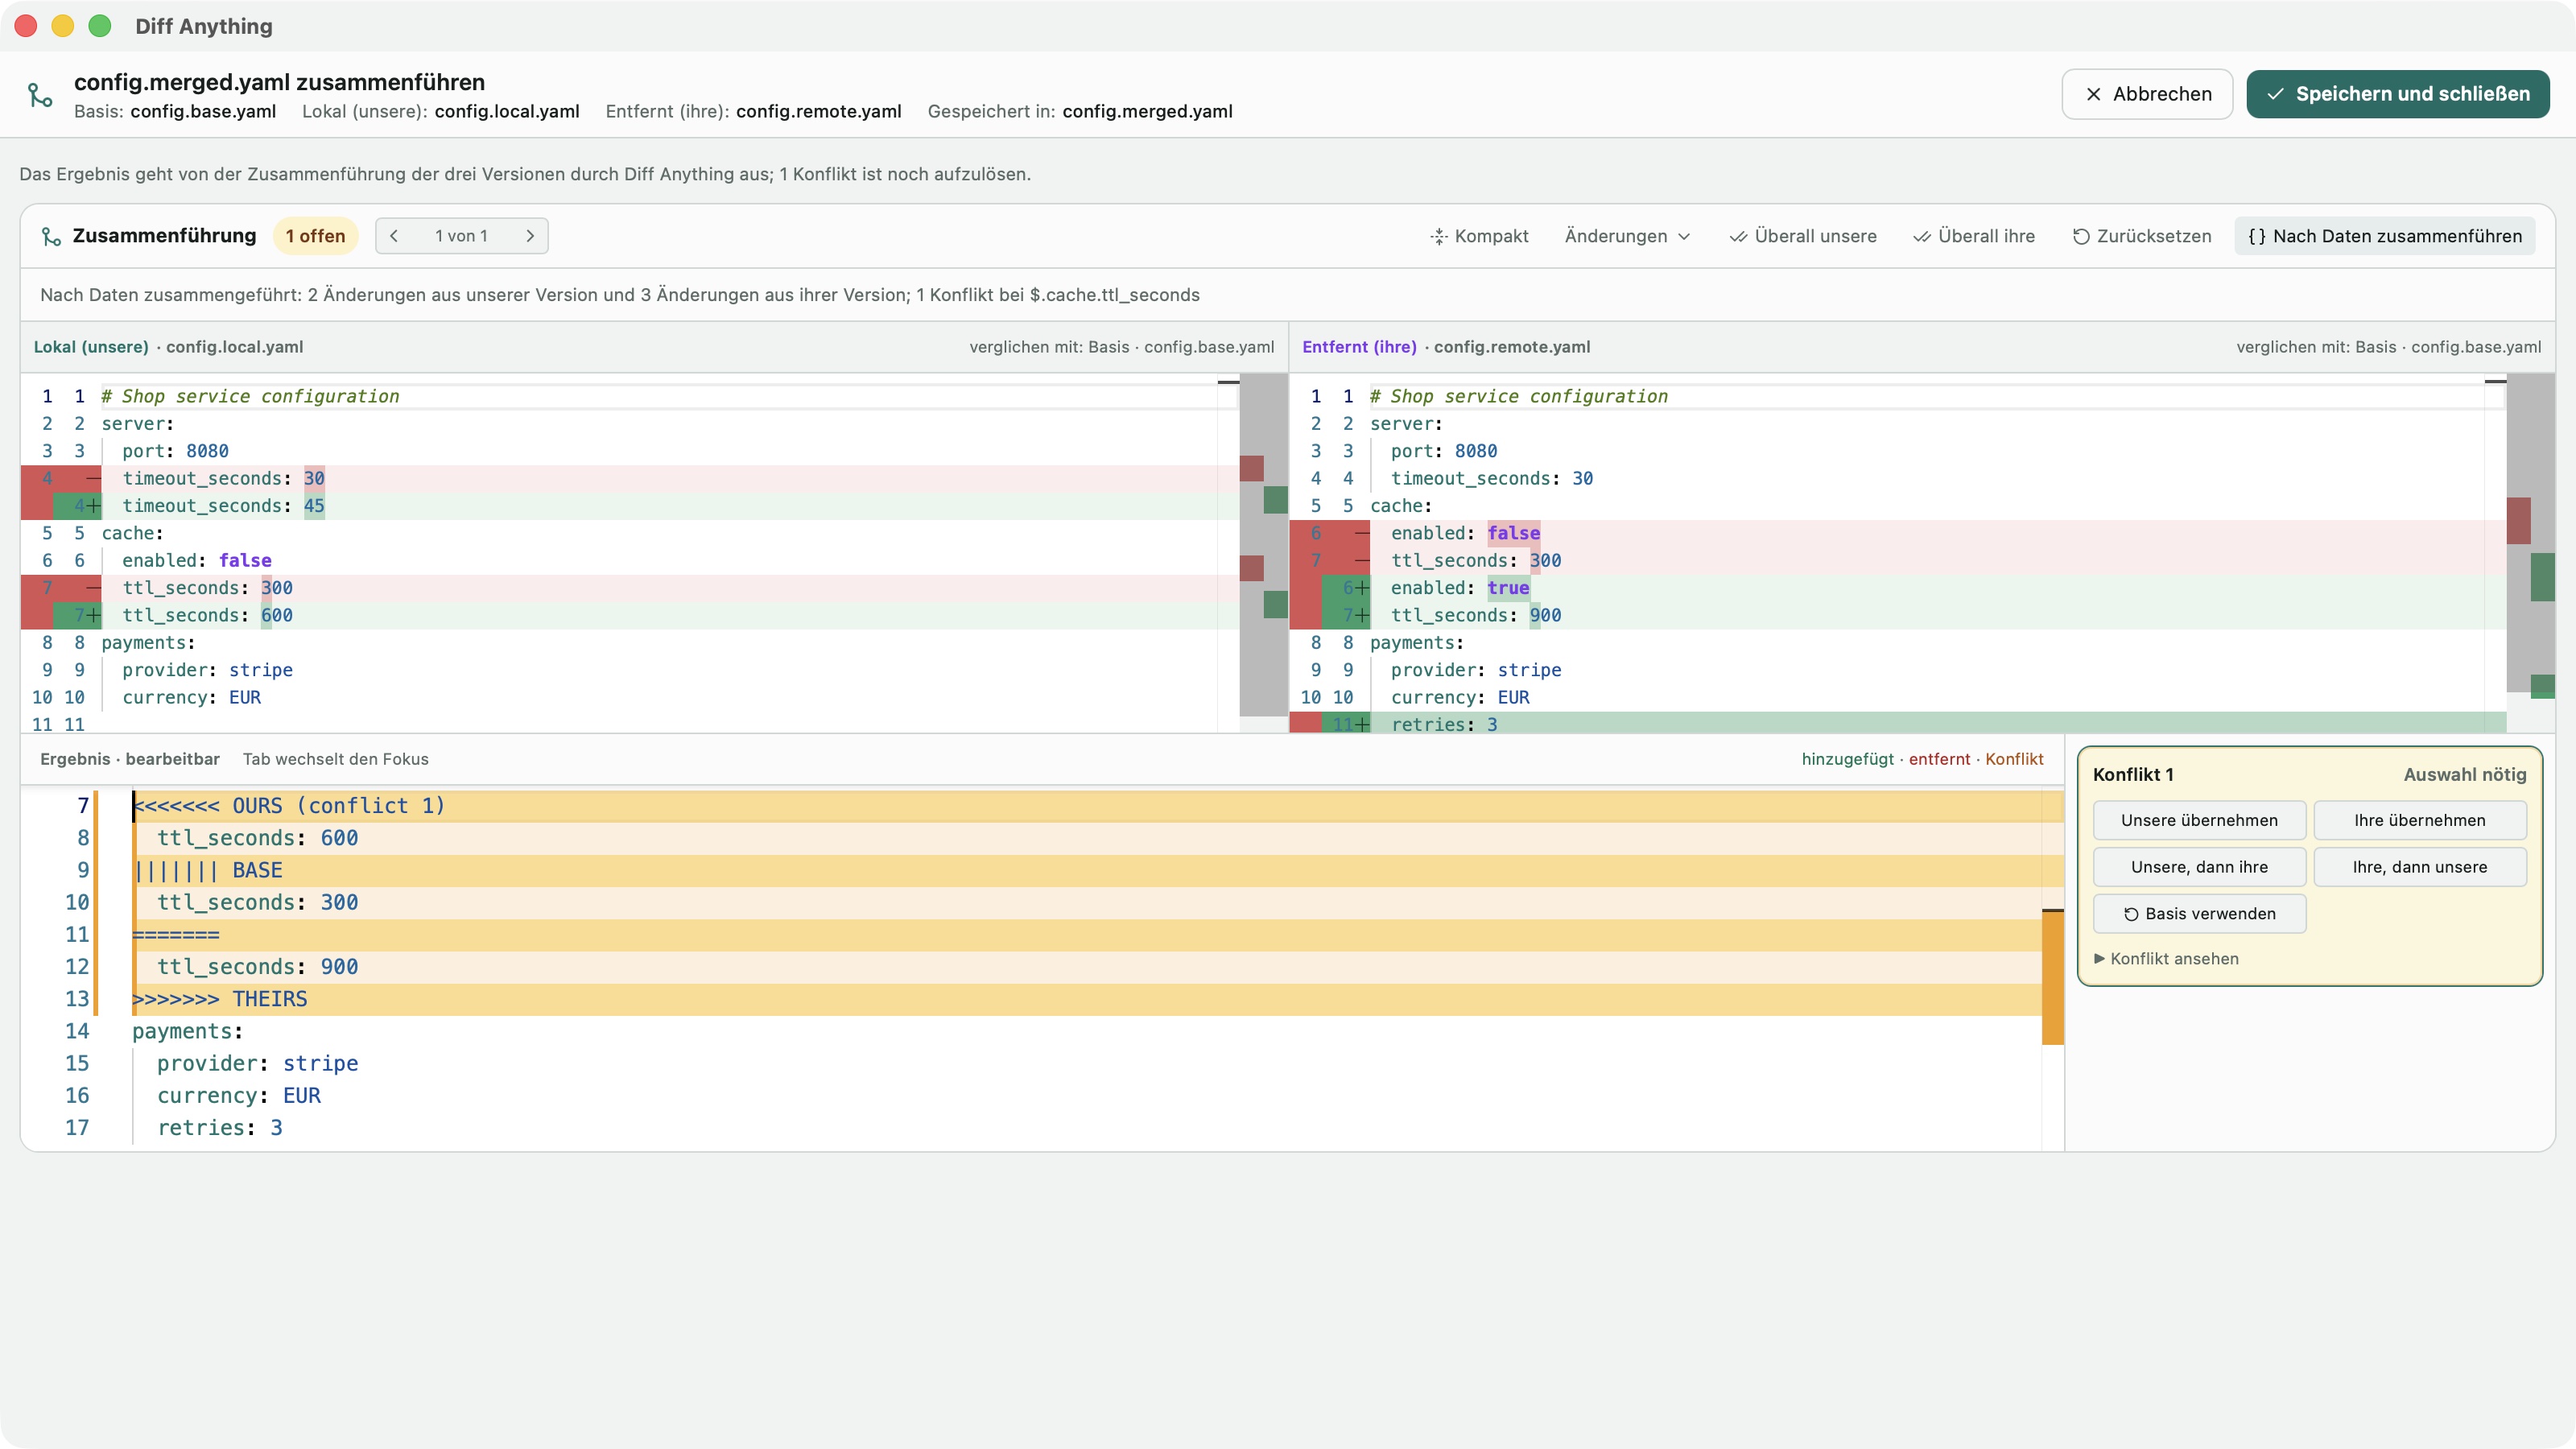
Task: Click the merge icon next to Zusammenführung
Action: (x=51, y=236)
